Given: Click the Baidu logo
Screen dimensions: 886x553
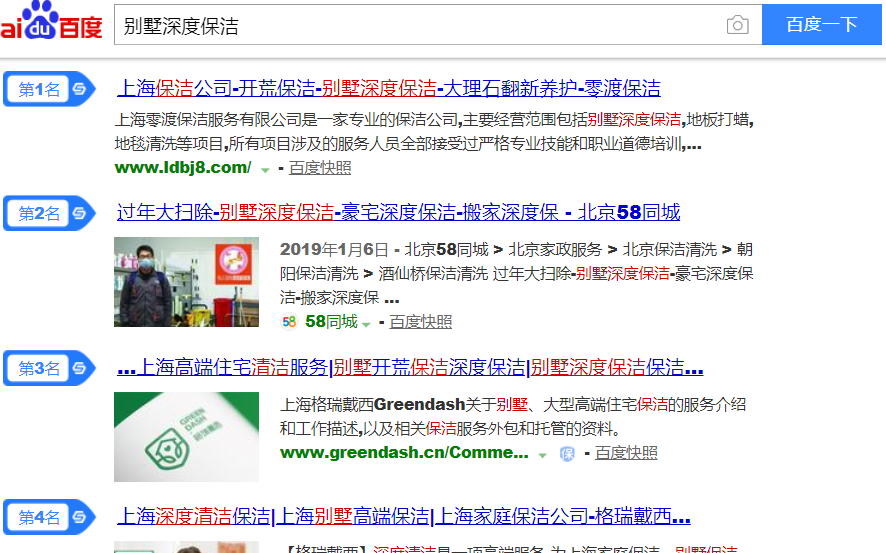Looking at the screenshot, I should pos(51,21).
